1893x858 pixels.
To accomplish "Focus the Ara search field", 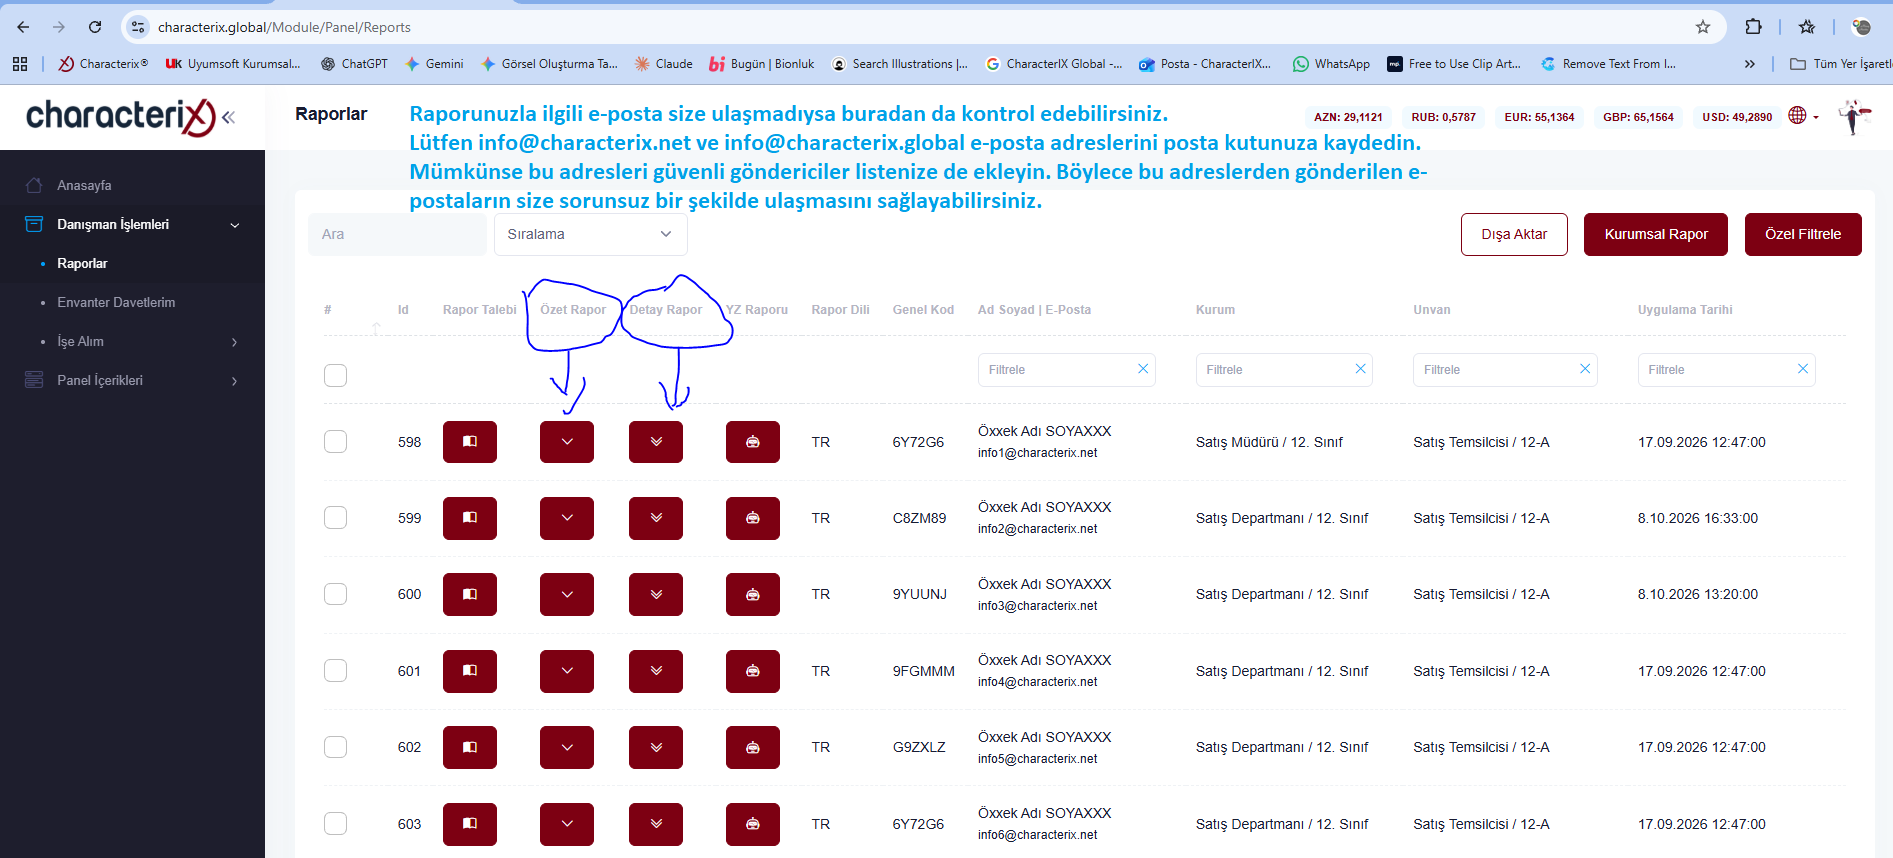I will coord(397,234).
